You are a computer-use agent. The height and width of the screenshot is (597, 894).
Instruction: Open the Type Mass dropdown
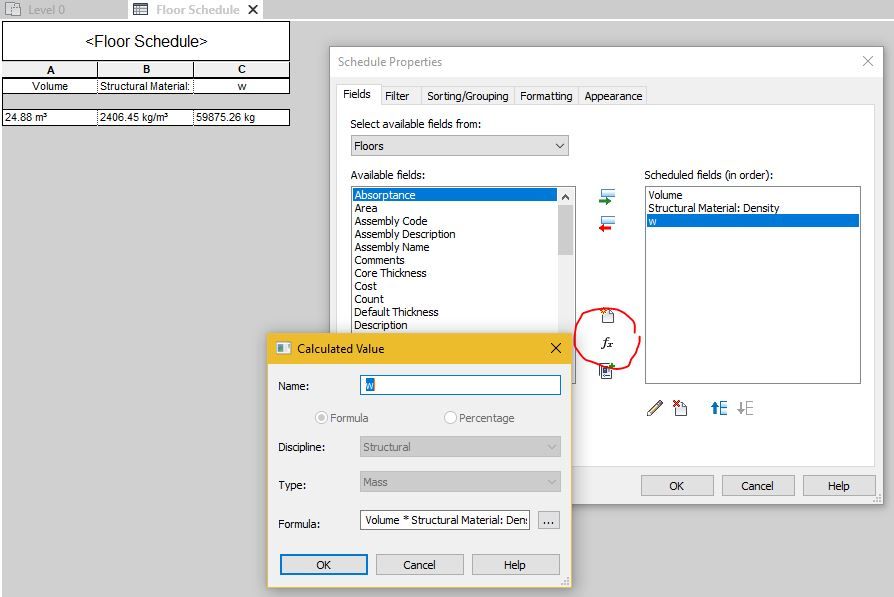[x=460, y=482]
